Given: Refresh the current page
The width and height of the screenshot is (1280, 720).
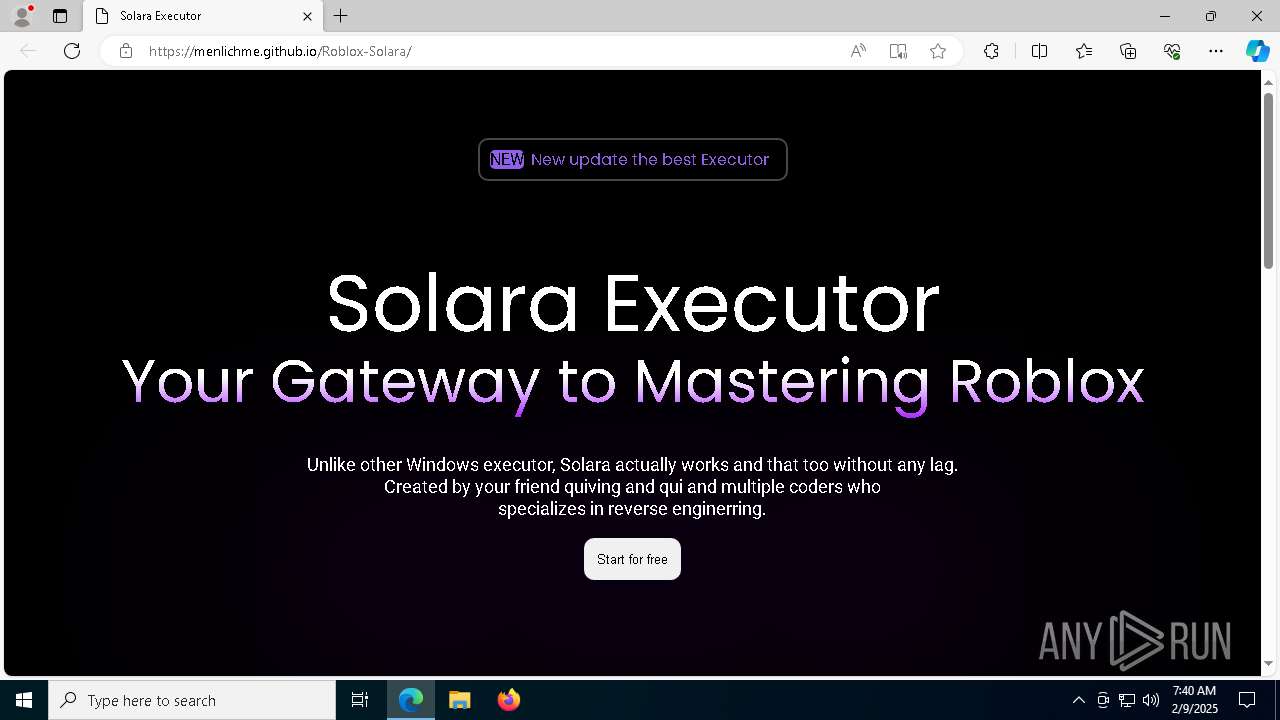Looking at the screenshot, I should (72, 51).
